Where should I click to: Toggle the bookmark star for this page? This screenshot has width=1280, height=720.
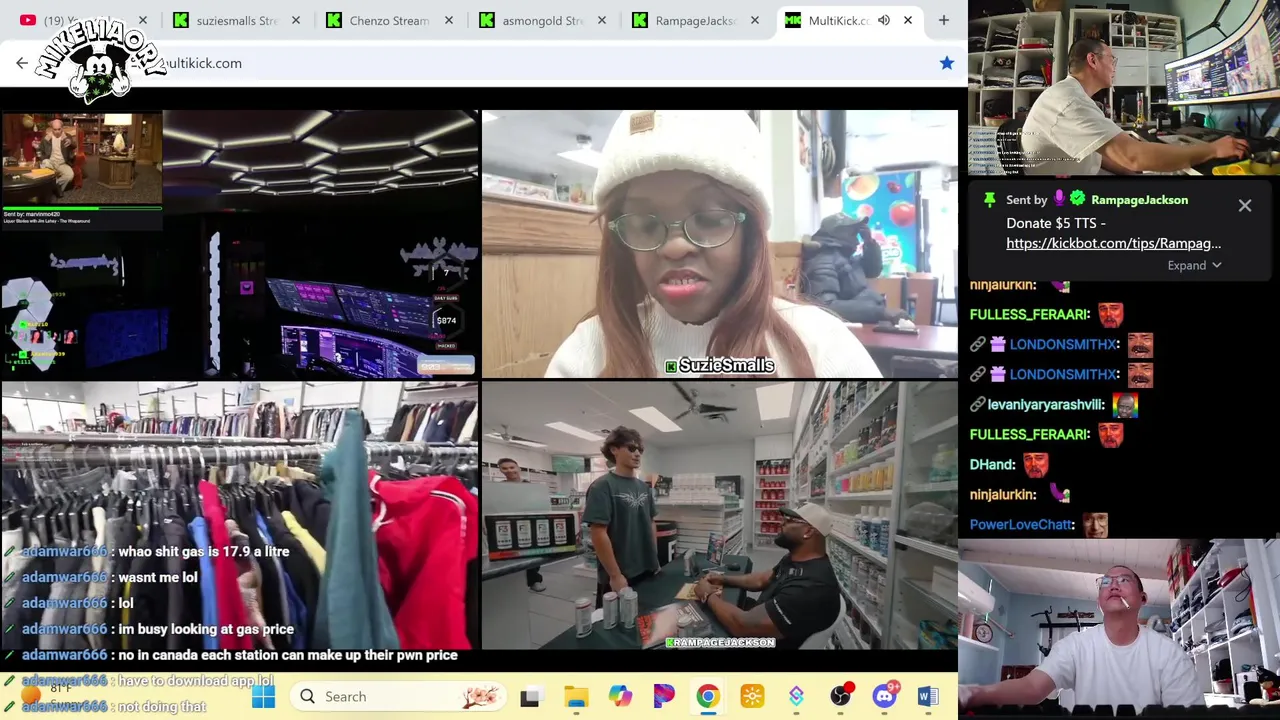click(947, 63)
